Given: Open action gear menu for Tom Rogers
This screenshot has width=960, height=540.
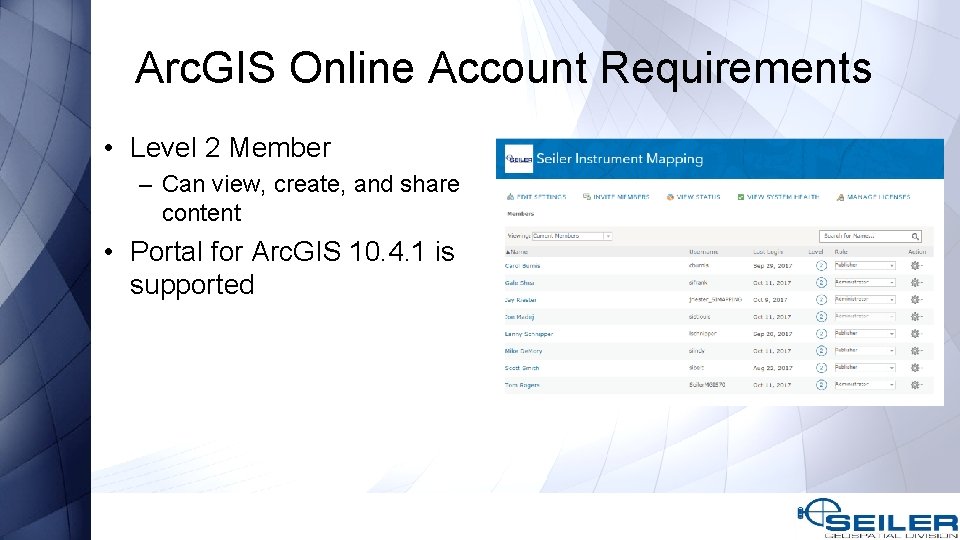Looking at the screenshot, I should [x=916, y=385].
